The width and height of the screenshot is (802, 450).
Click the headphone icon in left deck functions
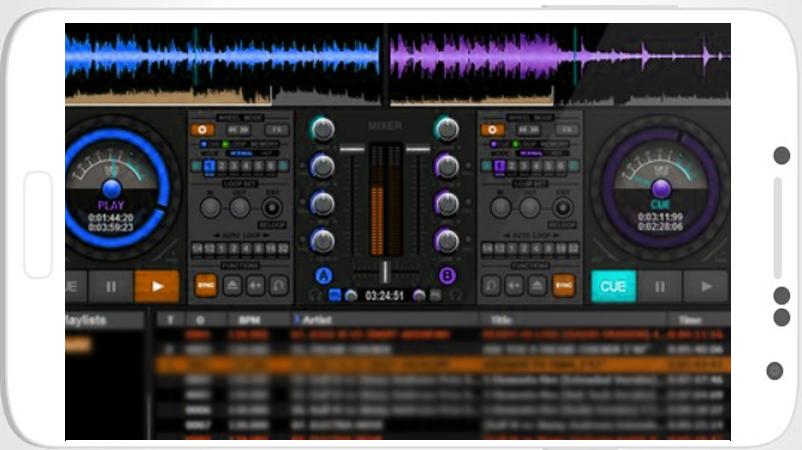[x=279, y=285]
